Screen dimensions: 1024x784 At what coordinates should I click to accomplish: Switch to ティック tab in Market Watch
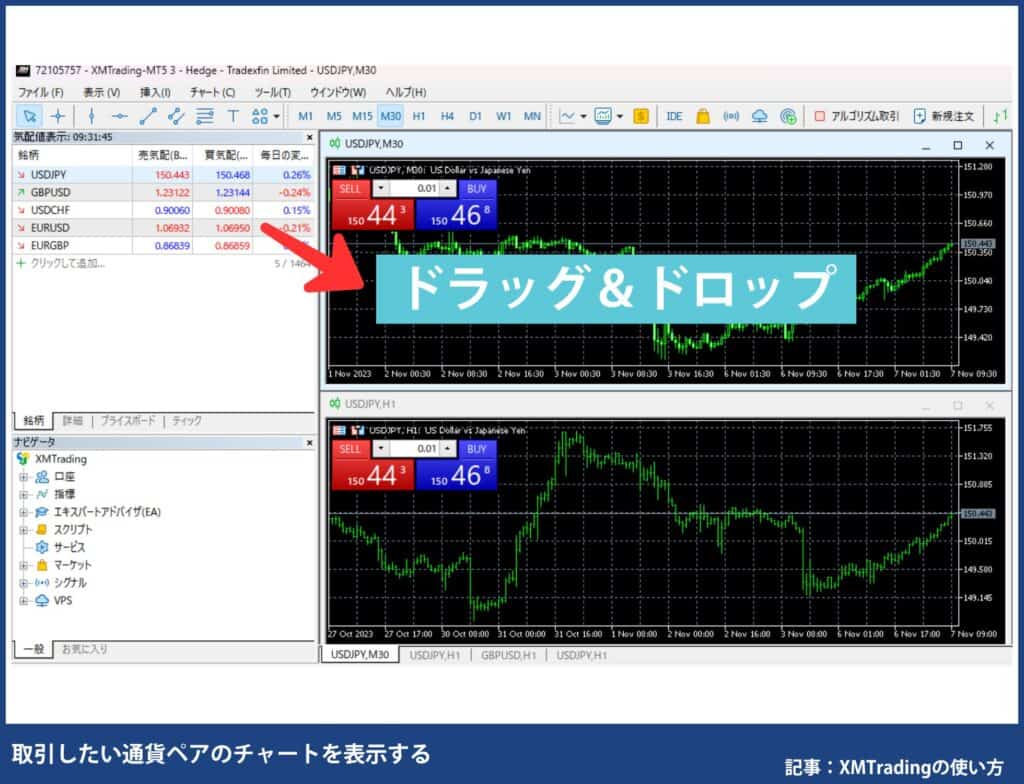tap(187, 421)
